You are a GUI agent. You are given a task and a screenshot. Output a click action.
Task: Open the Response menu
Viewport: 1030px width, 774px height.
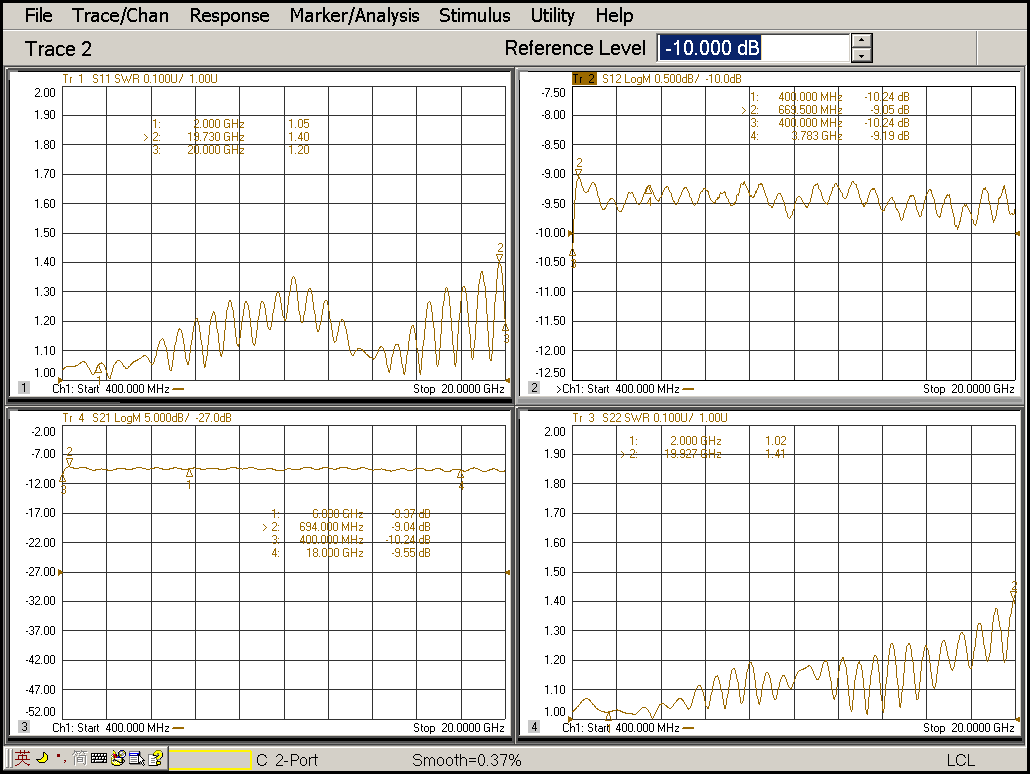(229, 15)
